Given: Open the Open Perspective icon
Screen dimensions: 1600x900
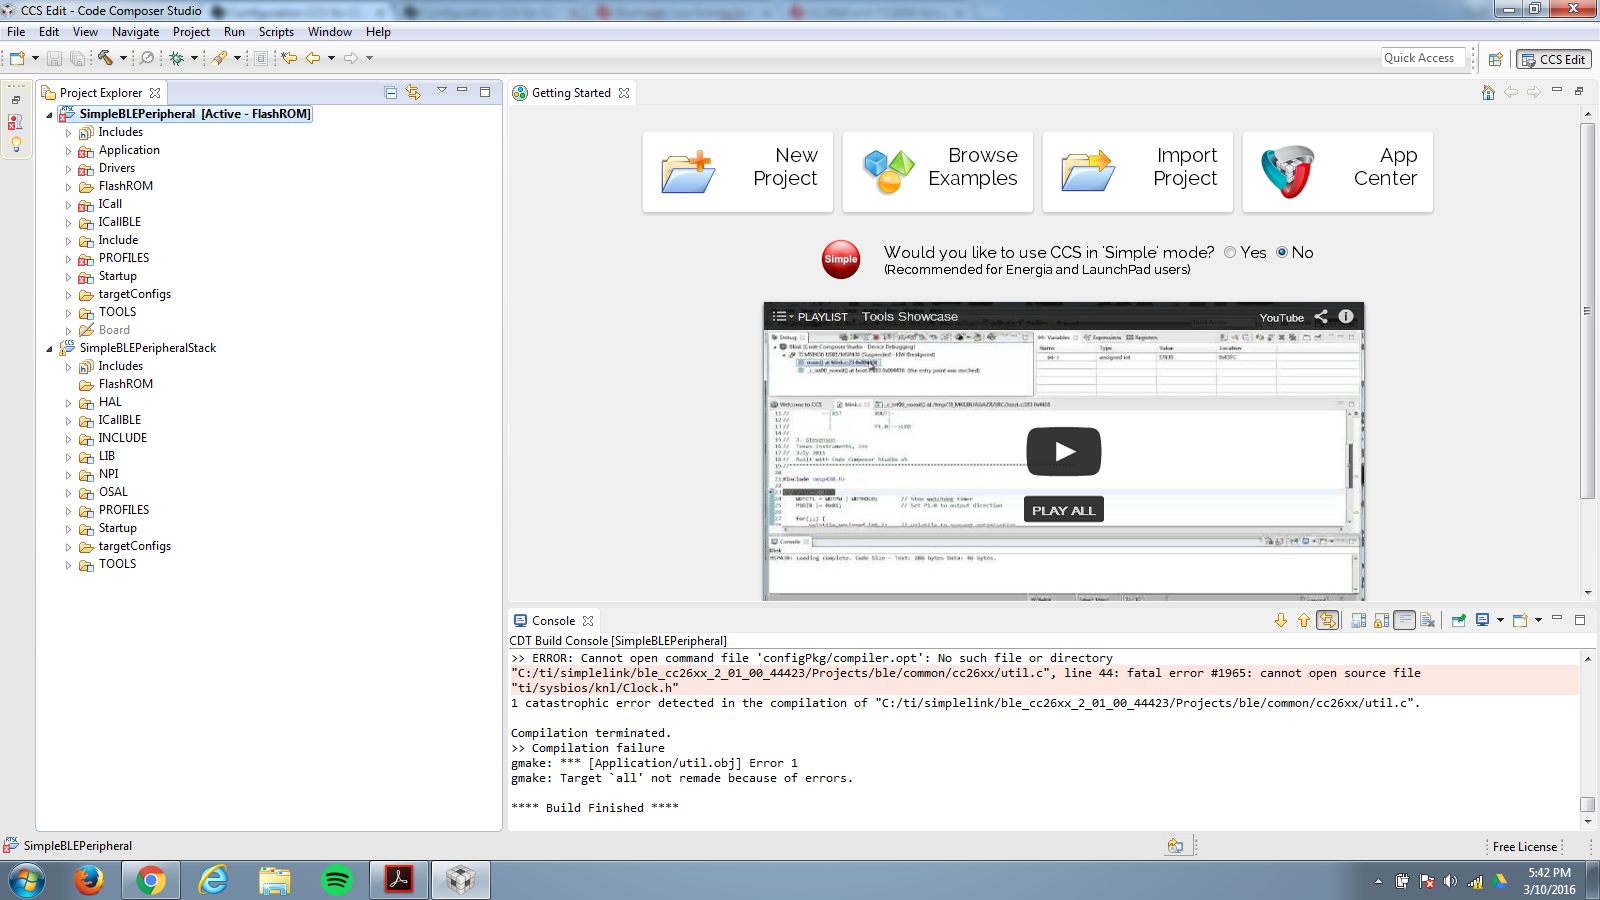Looking at the screenshot, I should [1496, 59].
